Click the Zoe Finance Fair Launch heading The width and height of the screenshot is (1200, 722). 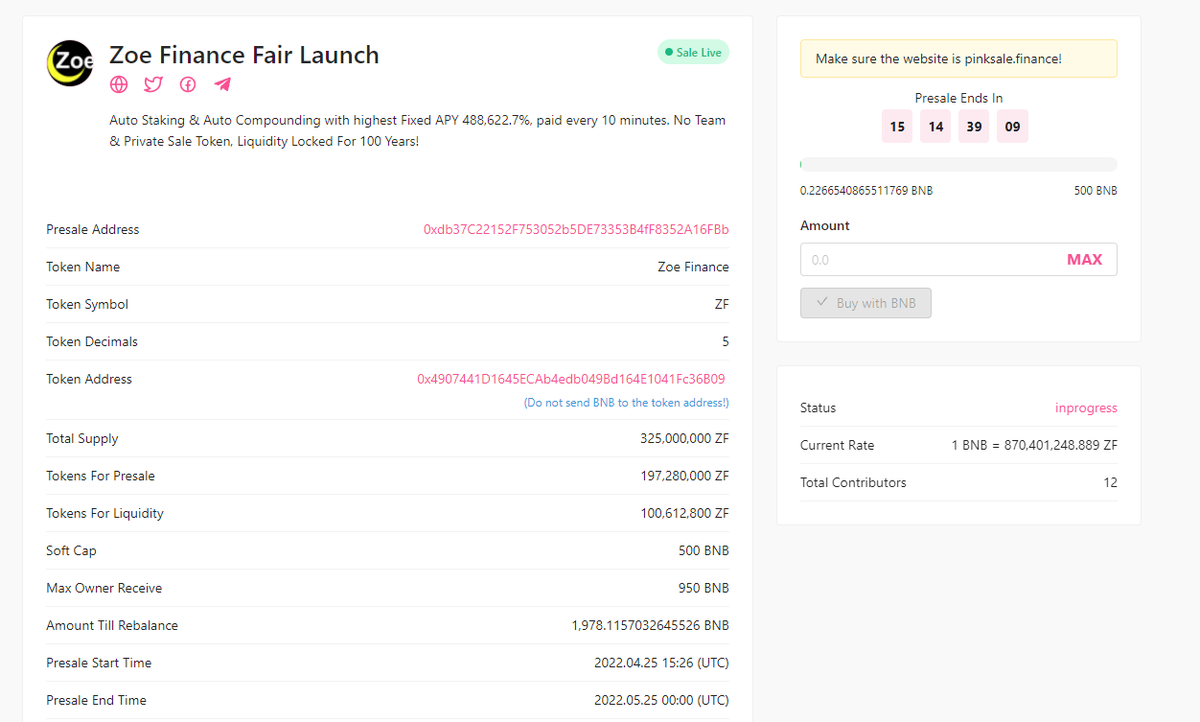(244, 54)
